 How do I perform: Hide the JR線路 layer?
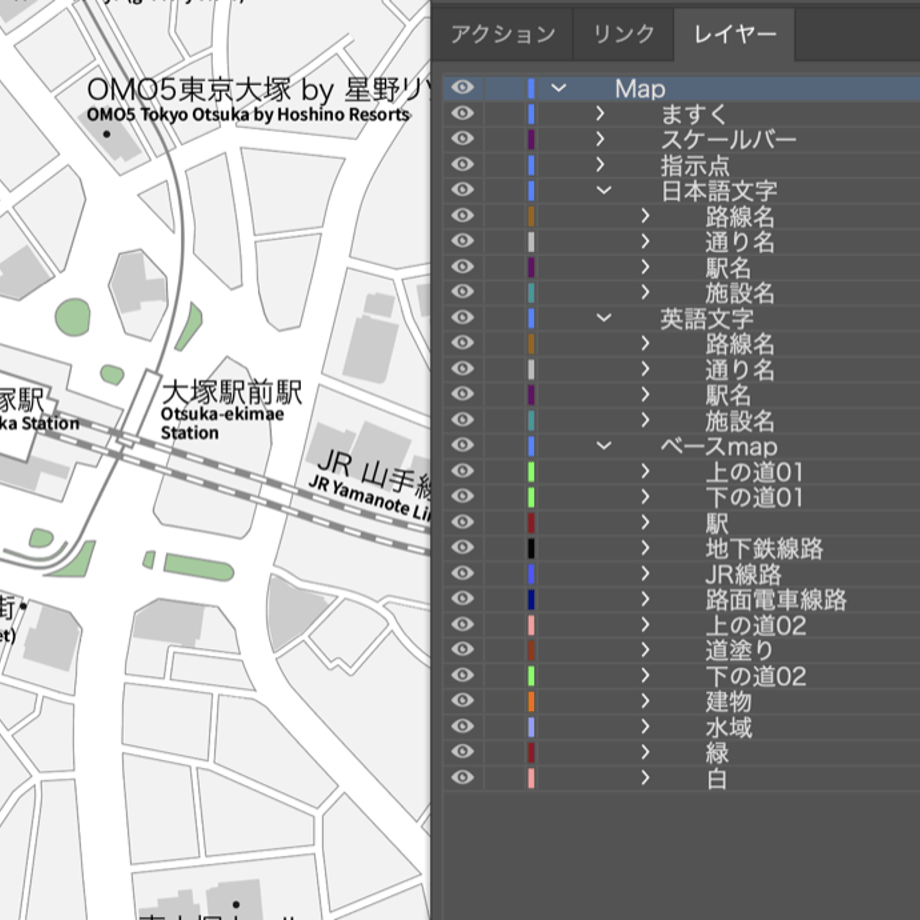pos(462,573)
